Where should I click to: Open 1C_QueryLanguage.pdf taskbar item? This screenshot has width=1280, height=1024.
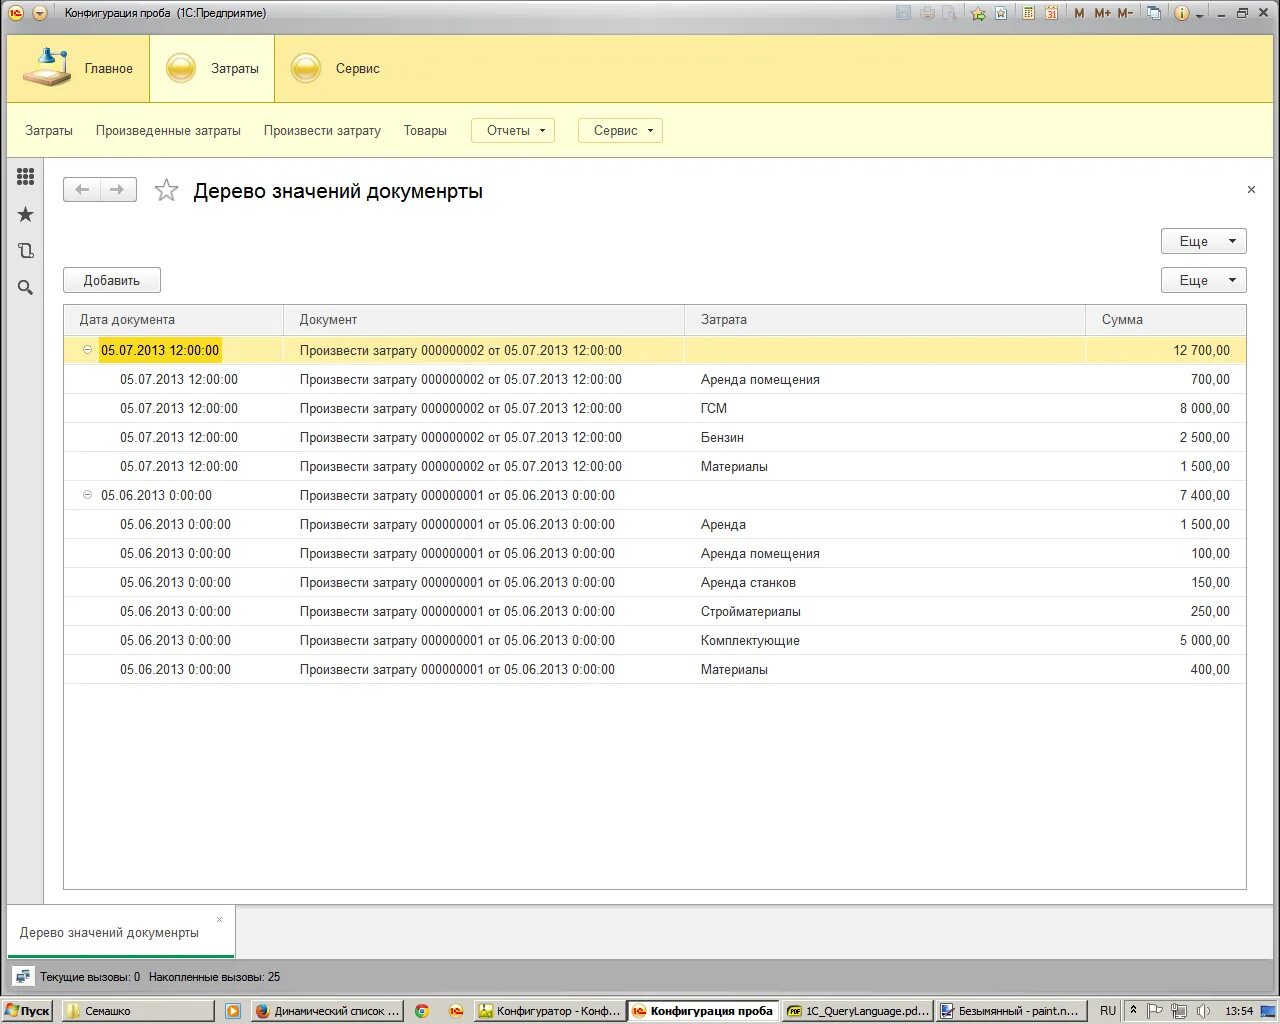tap(858, 1011)
